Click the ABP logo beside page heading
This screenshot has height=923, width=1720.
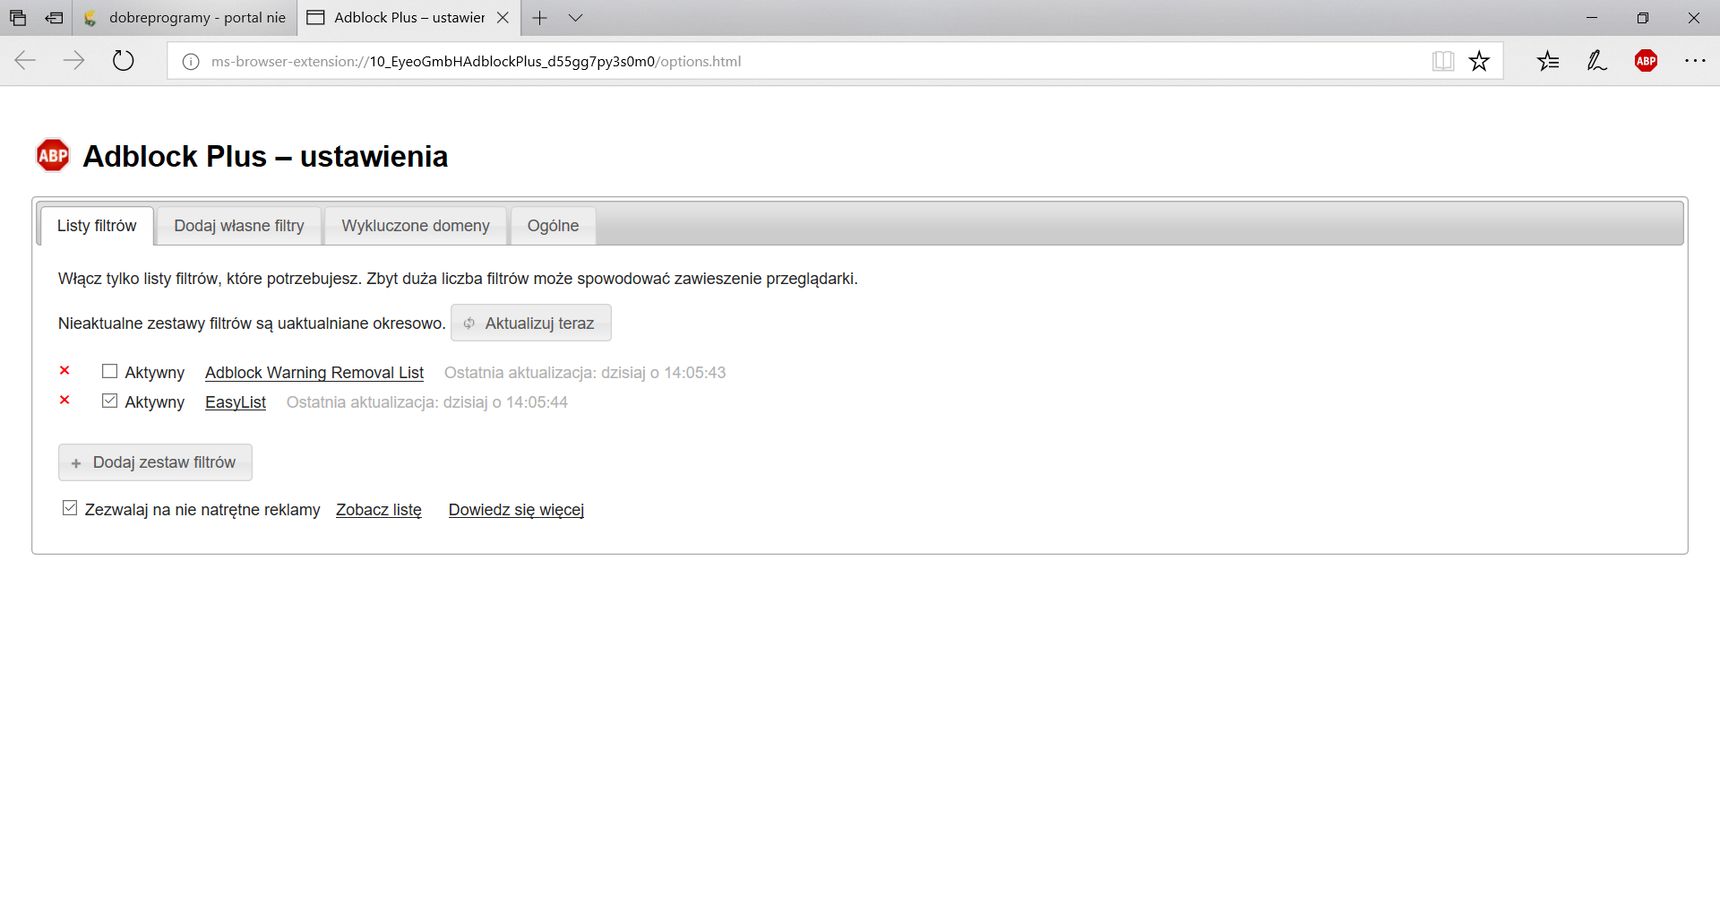click(53, 155)
